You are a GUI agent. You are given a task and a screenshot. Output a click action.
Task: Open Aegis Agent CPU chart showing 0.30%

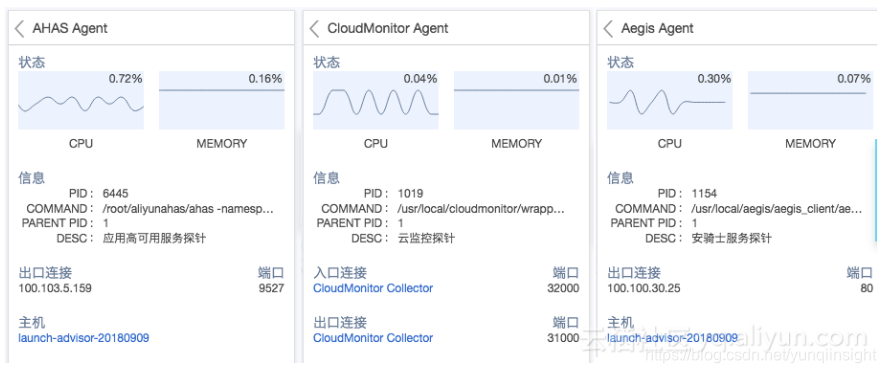tap(670, 101)
